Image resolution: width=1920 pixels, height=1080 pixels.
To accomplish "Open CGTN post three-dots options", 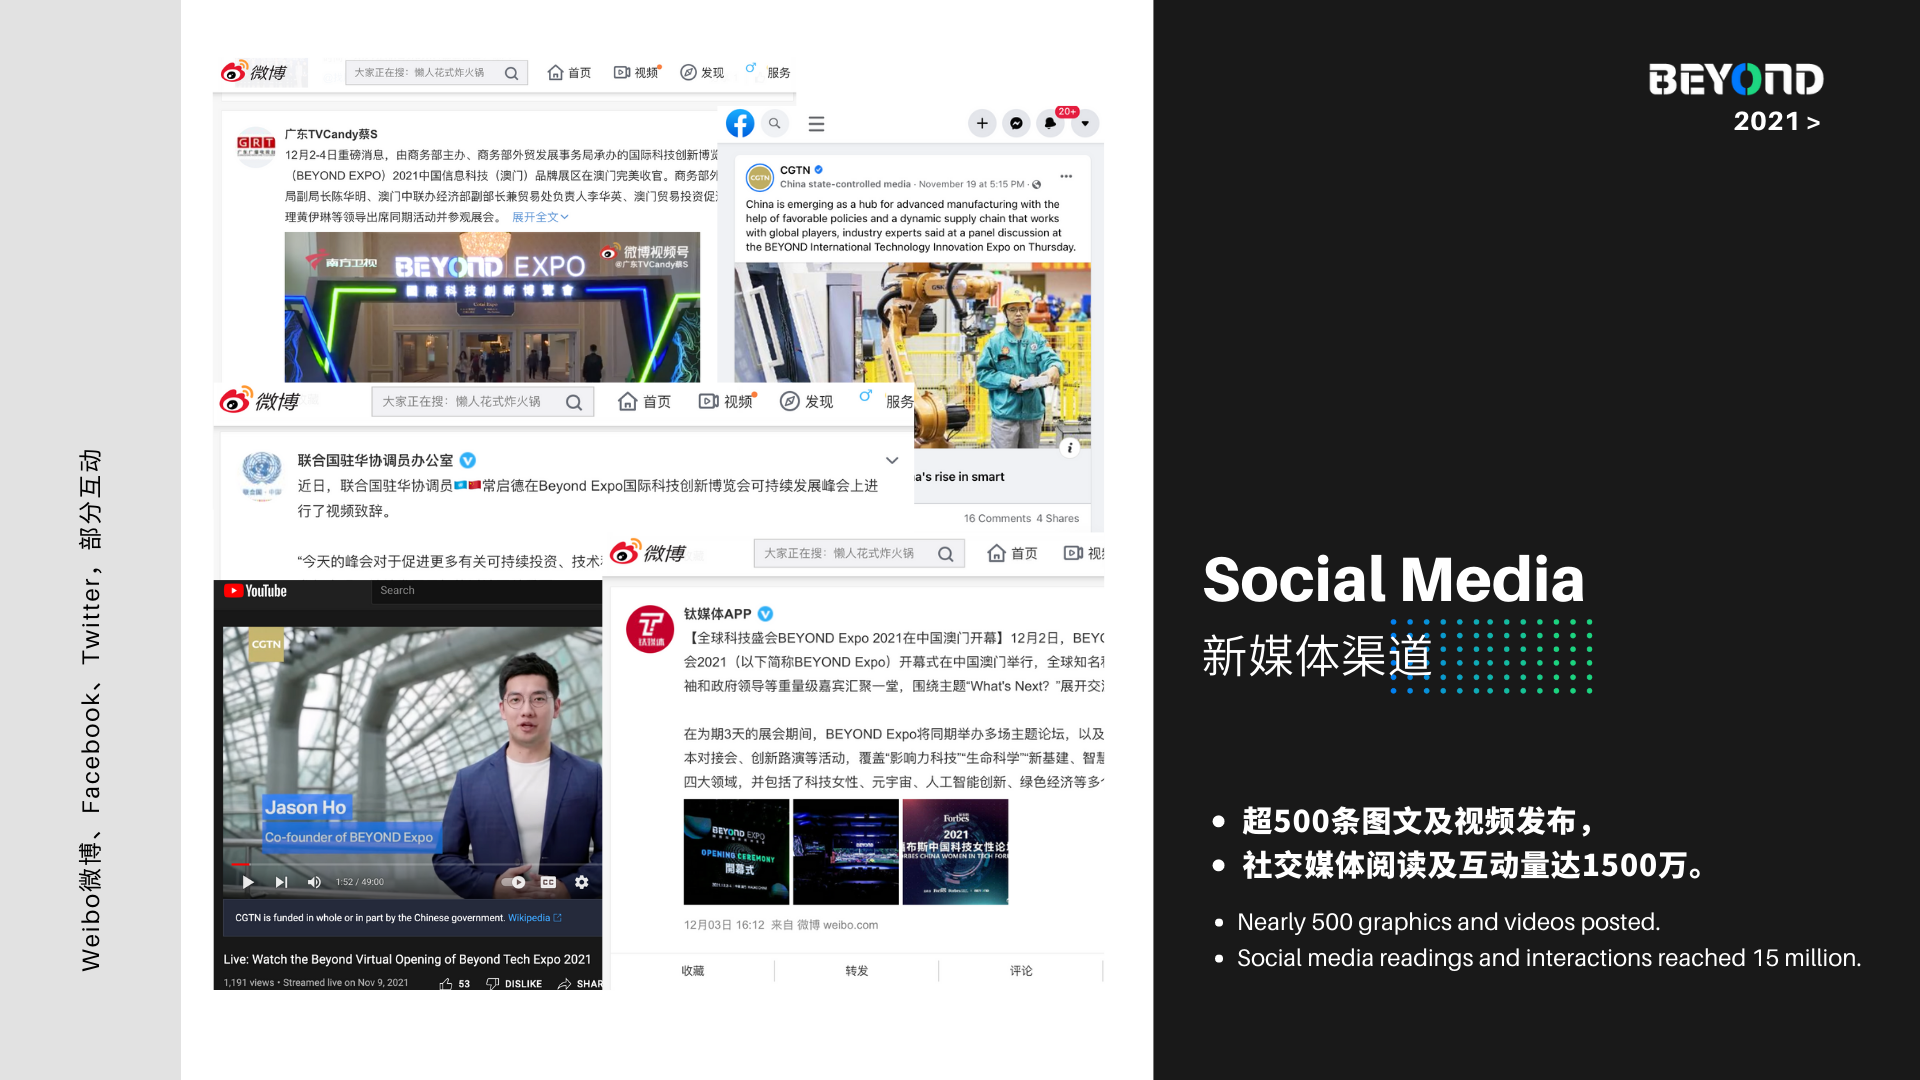I will coord(1066,176).
